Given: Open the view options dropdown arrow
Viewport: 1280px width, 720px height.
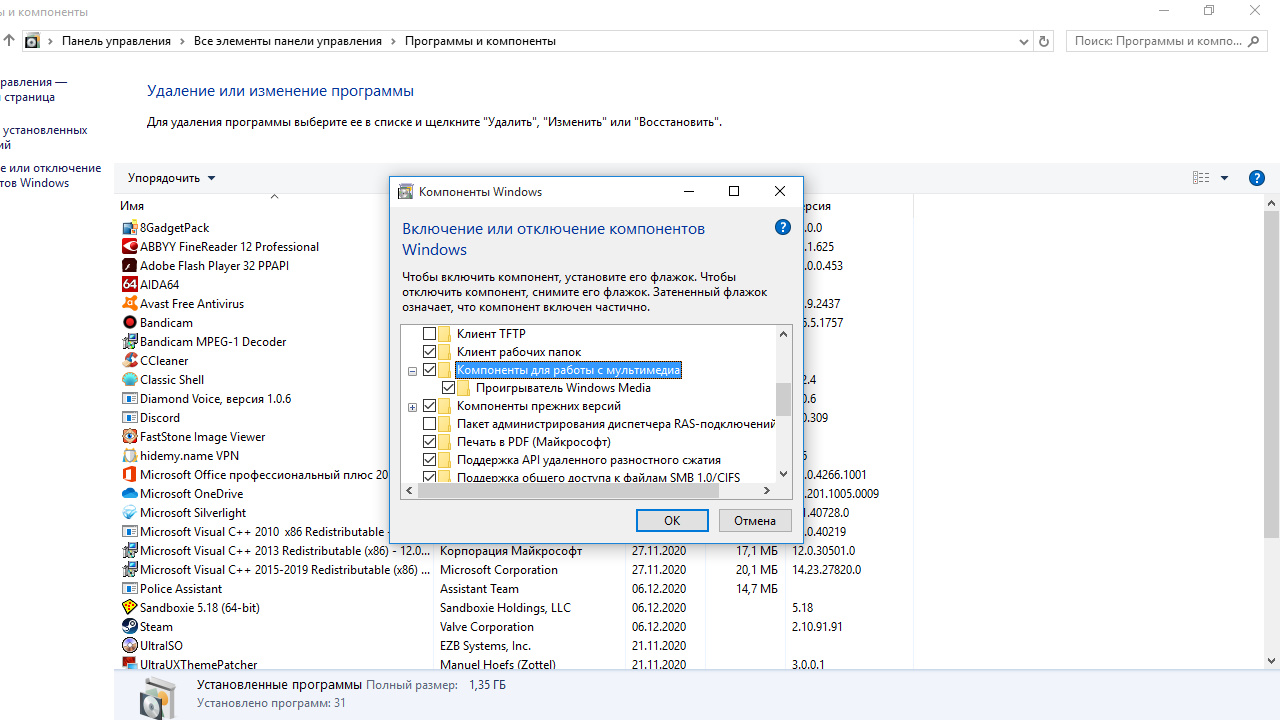Looking at the screenshot, I should [1225, 178].
